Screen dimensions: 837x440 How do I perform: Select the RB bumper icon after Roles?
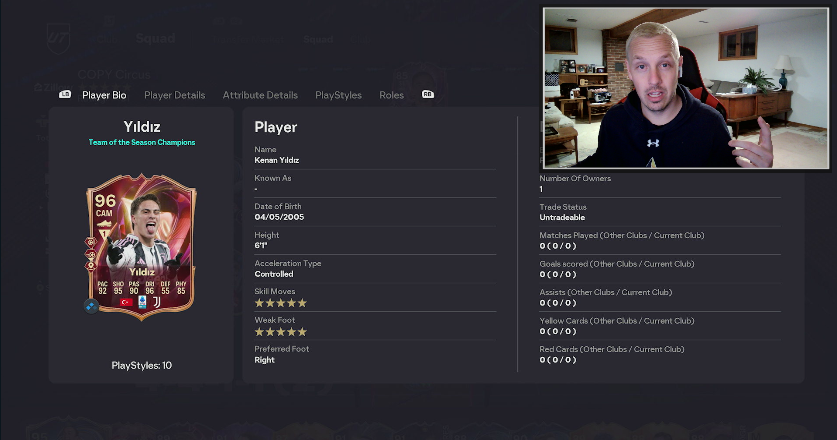click(428, 95)
